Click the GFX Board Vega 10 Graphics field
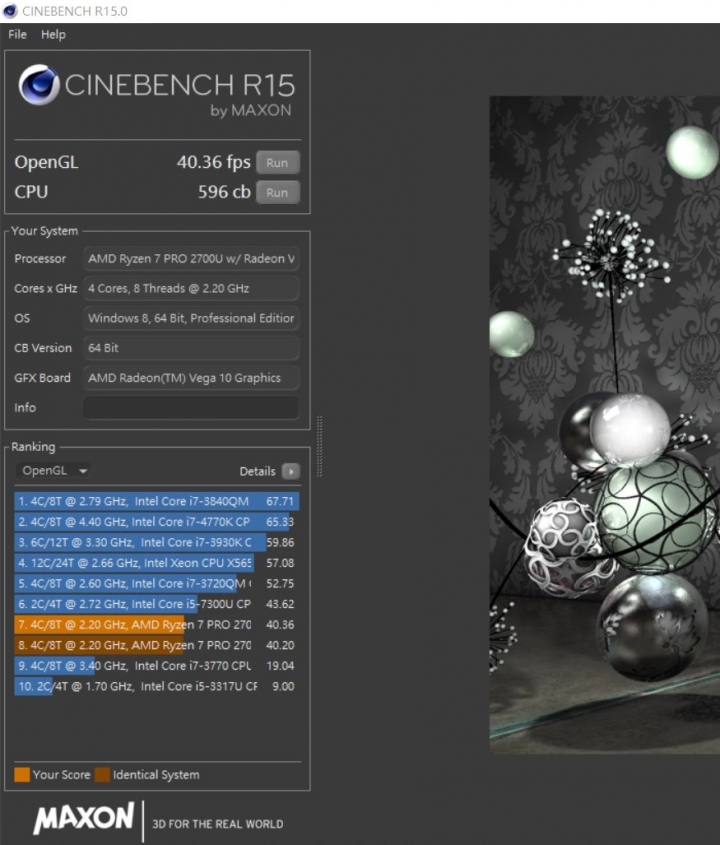Image resolution: width=720 pixels, height=845 pixels. pos(191,378)
